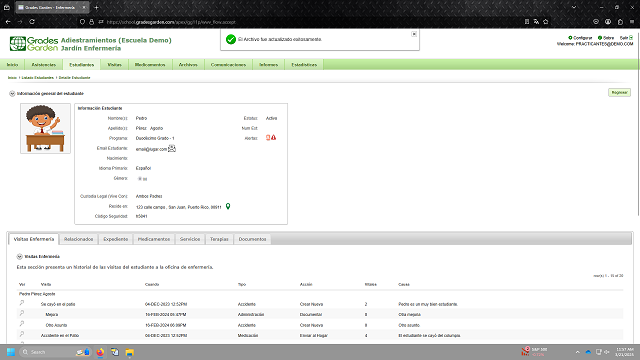This screenshot has height=360, width=640.
Task: Open the Medicamentos top menu tab
Action: pos(150,64)
